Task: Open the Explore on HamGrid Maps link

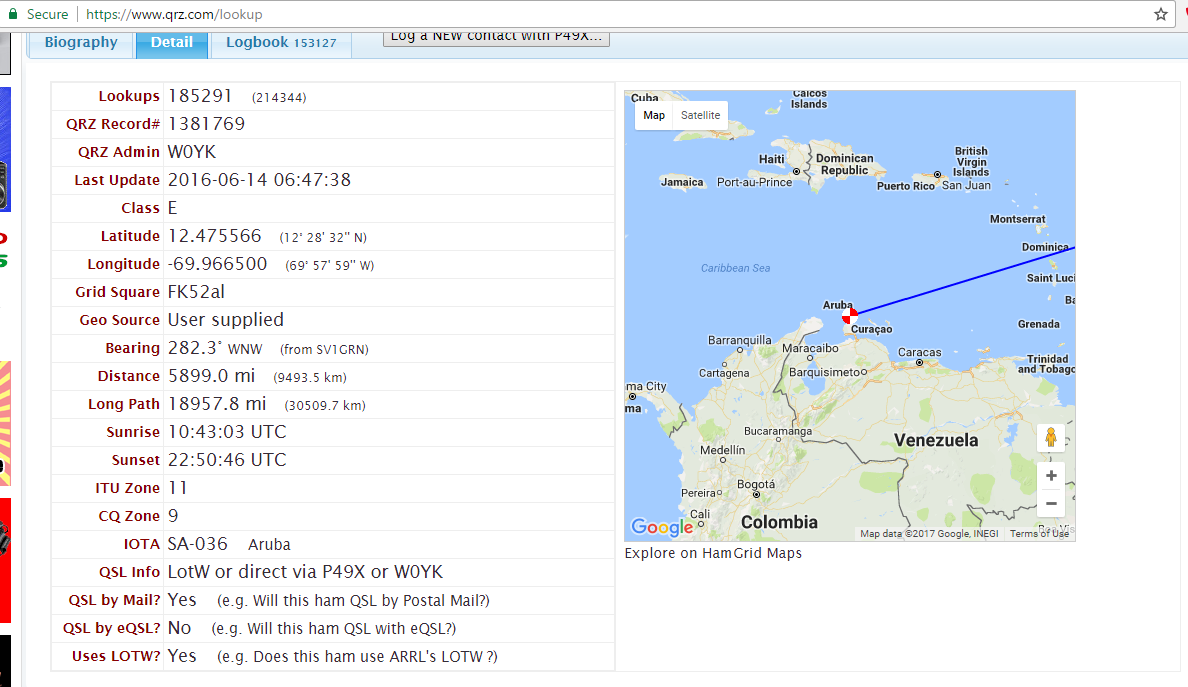Action: (713, 553)
